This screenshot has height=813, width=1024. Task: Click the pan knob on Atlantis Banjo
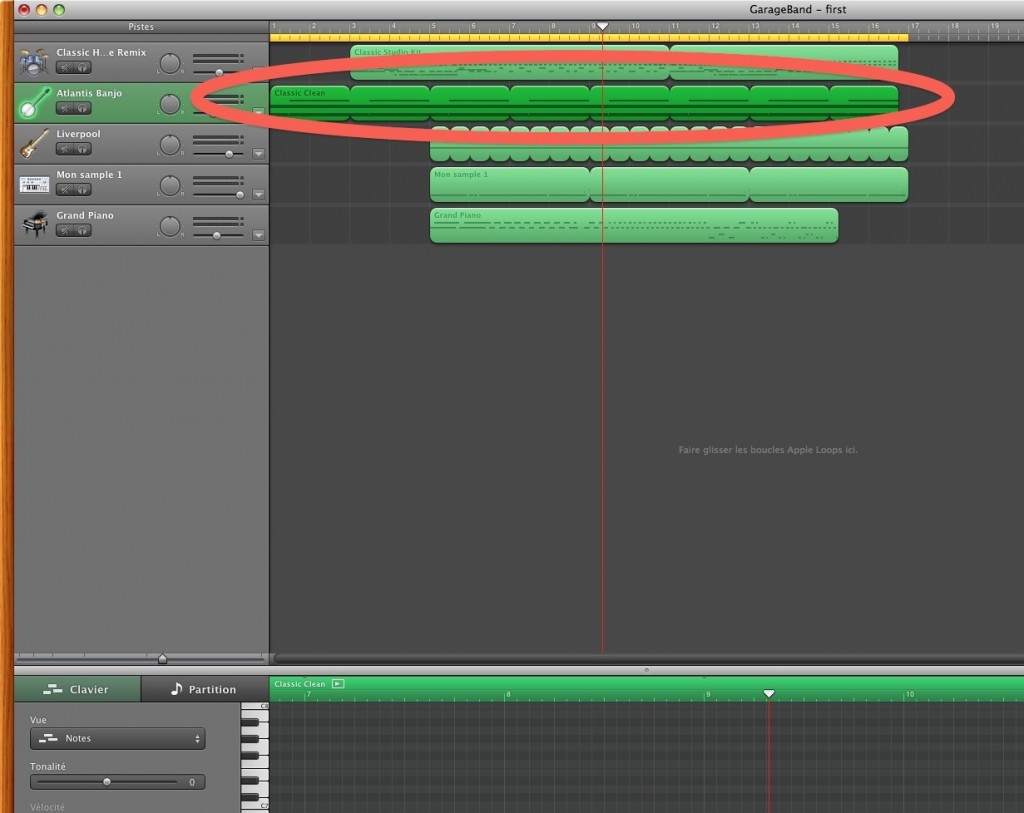click(170, 104)
